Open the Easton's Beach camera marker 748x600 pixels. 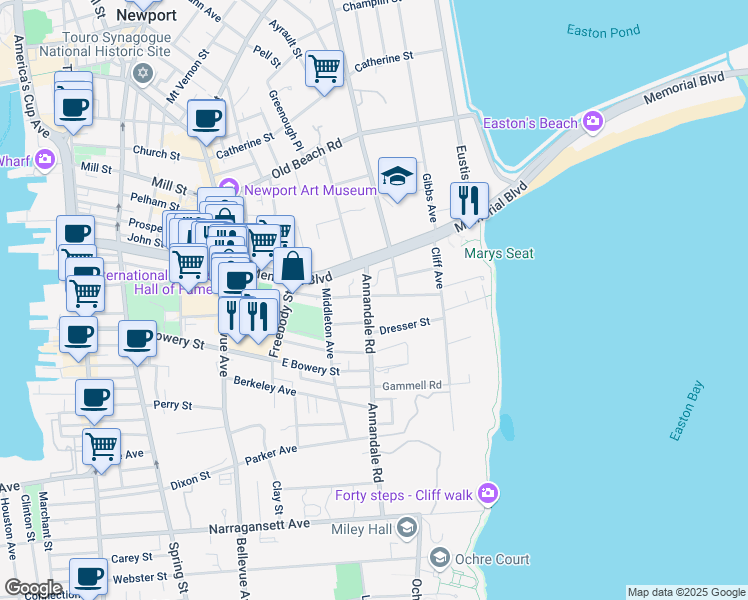pyautogui.click(x=592, y=121)
